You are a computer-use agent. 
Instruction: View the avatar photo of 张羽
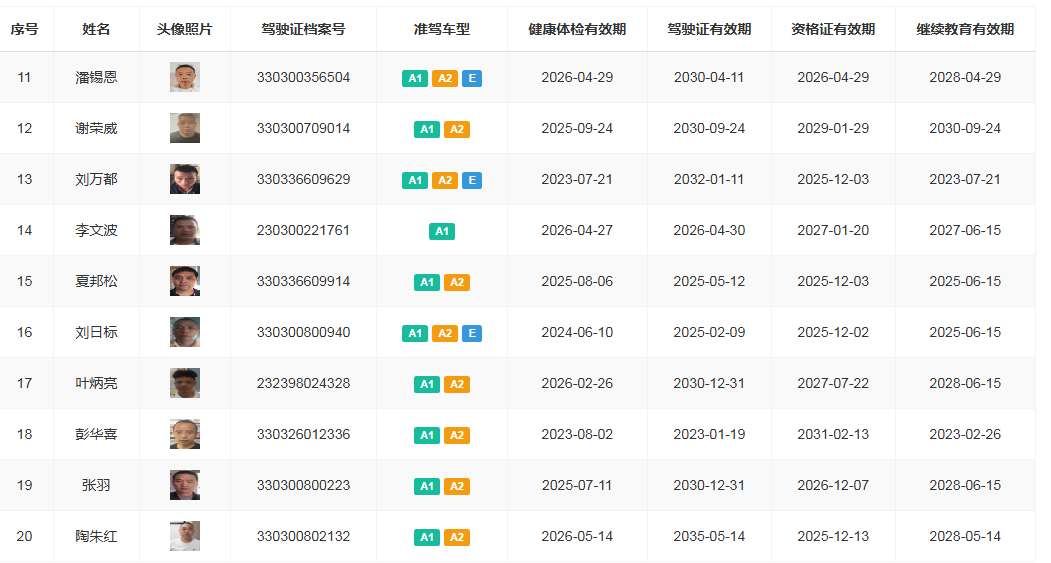click(x=184, y=485)
